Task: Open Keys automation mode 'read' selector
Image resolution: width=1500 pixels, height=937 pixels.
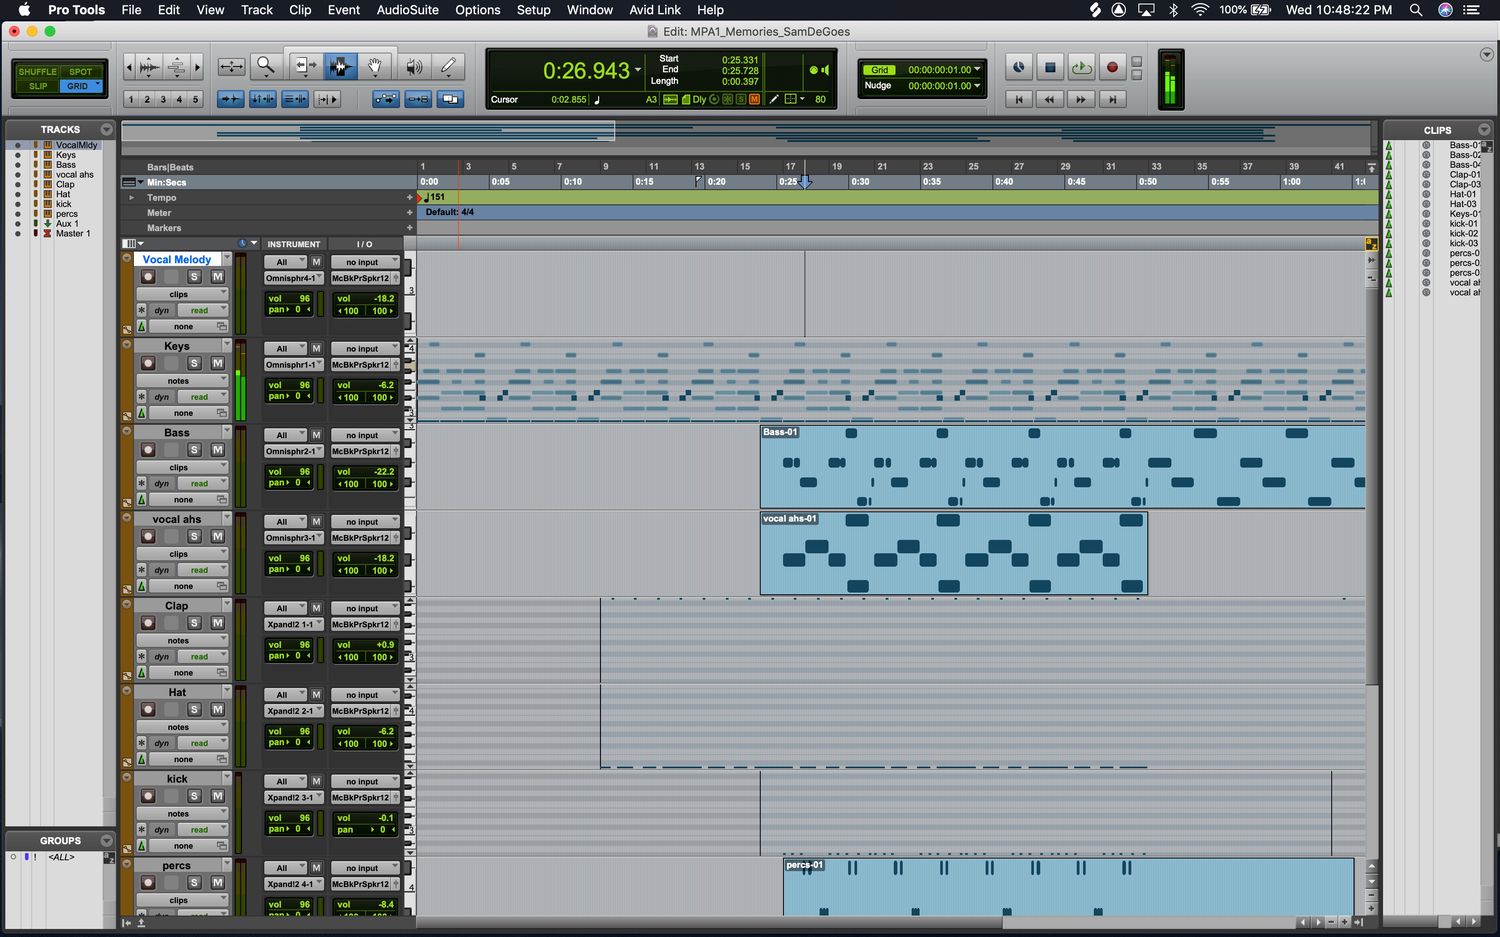Action: coord(203,397)
